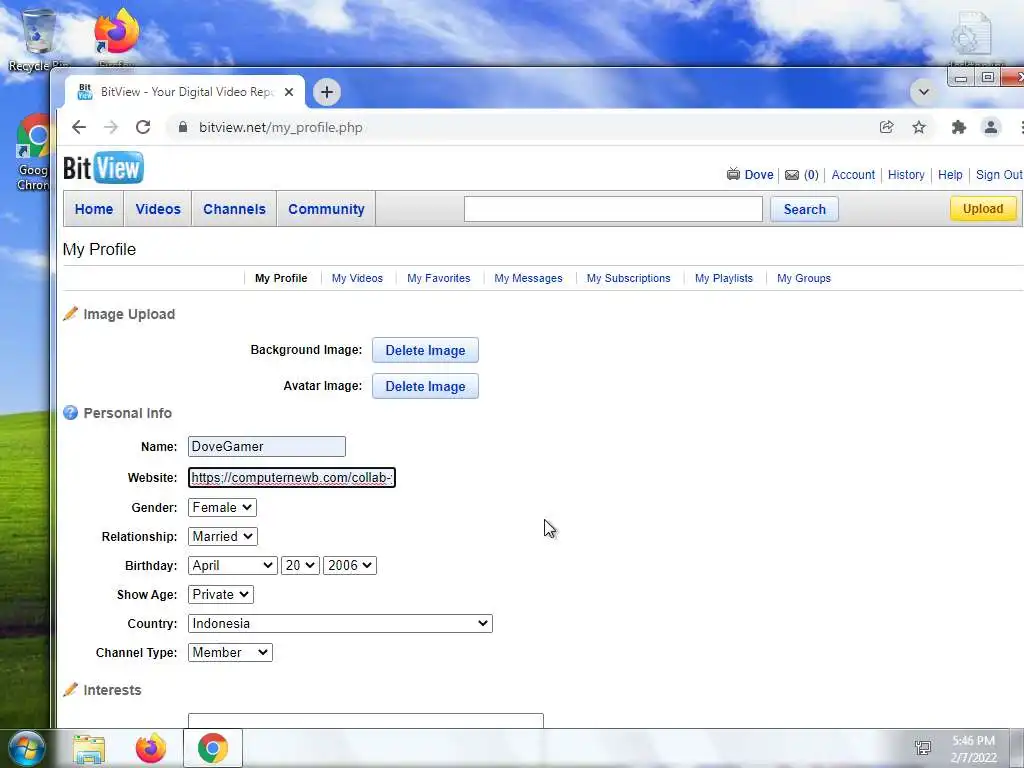Switch to My Messages
1024x768 pixels.
tap(528, 278)
